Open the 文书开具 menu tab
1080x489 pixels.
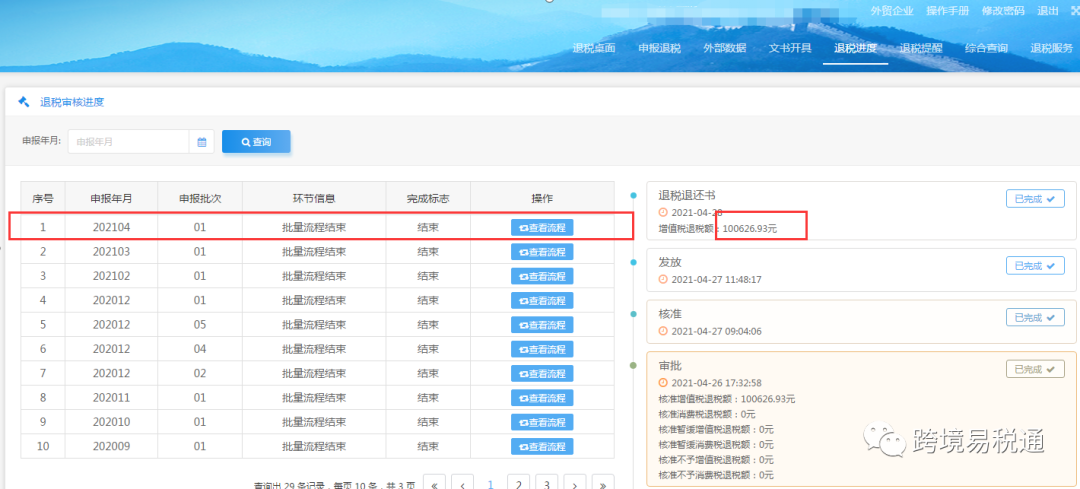point(790,48)
